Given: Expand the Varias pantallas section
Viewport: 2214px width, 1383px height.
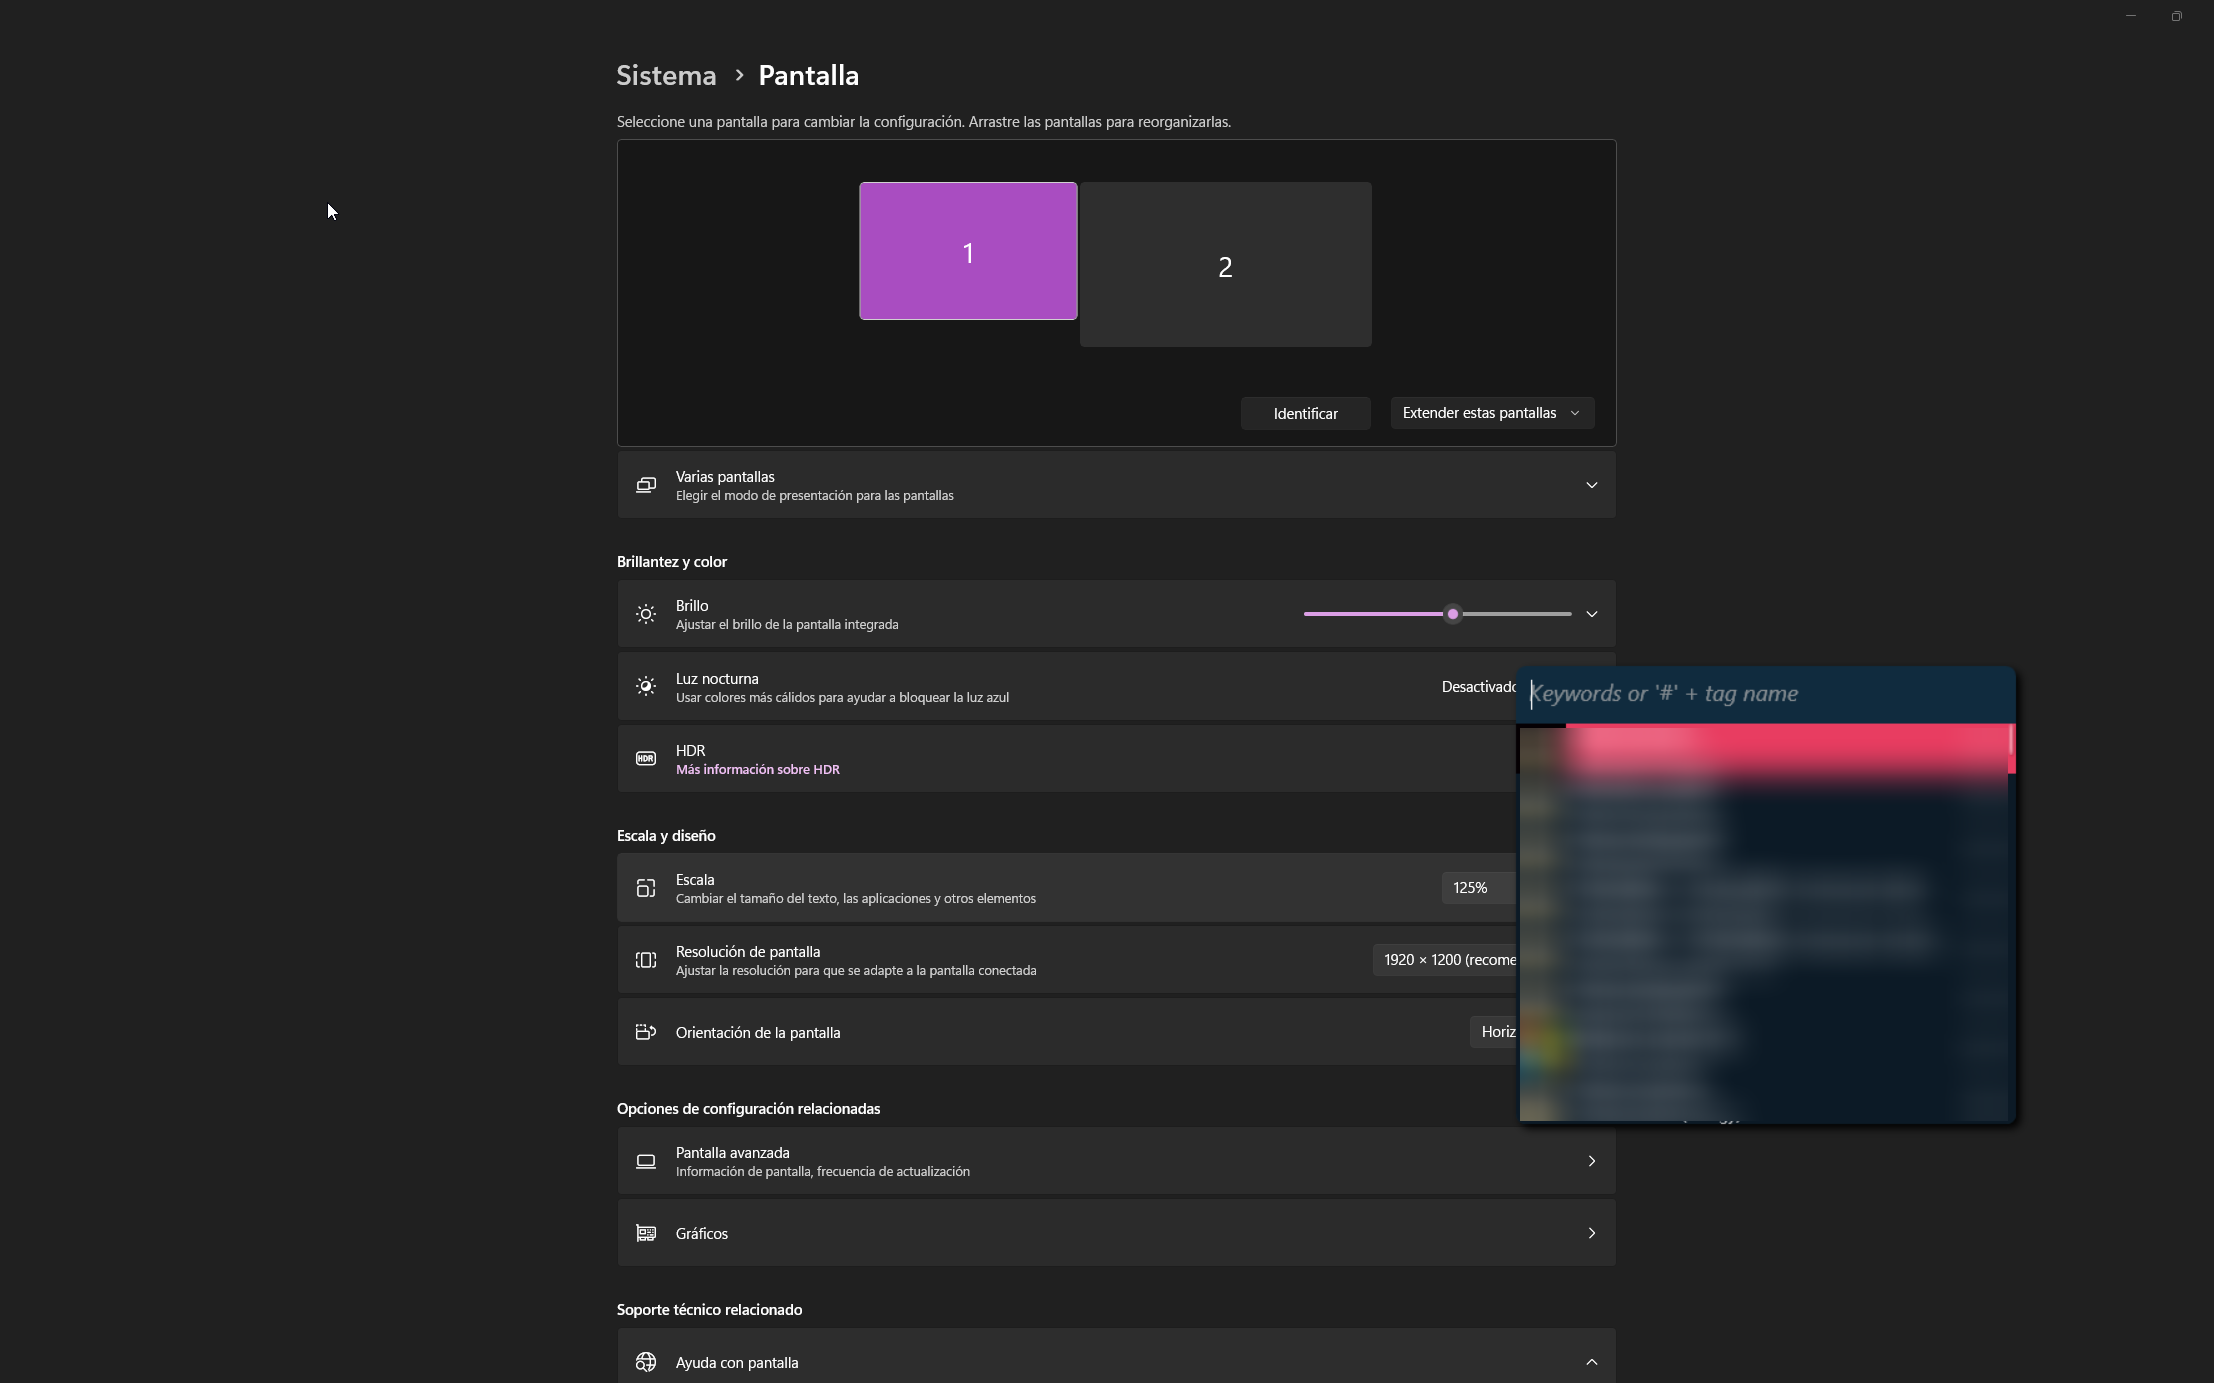Looking at the screenshot, I should coord(1591,485).
